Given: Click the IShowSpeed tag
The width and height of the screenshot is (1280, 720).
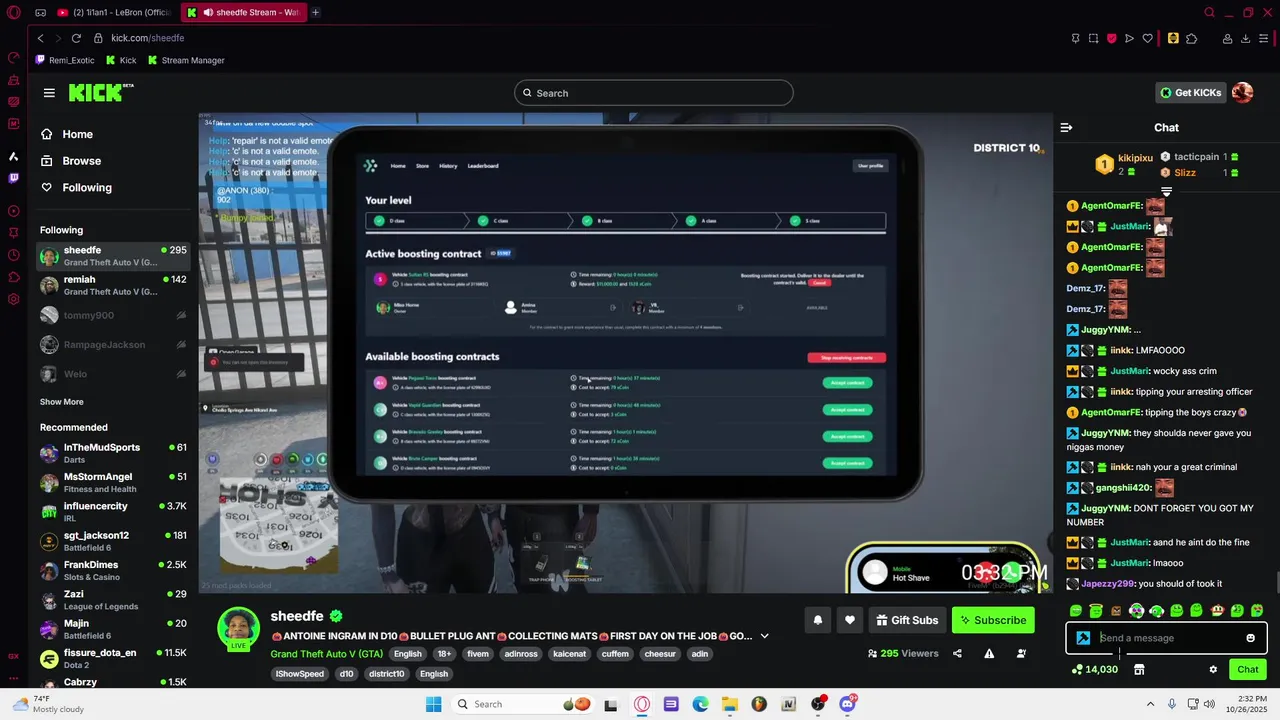Looking at the screenshot, I should (300, 674).
